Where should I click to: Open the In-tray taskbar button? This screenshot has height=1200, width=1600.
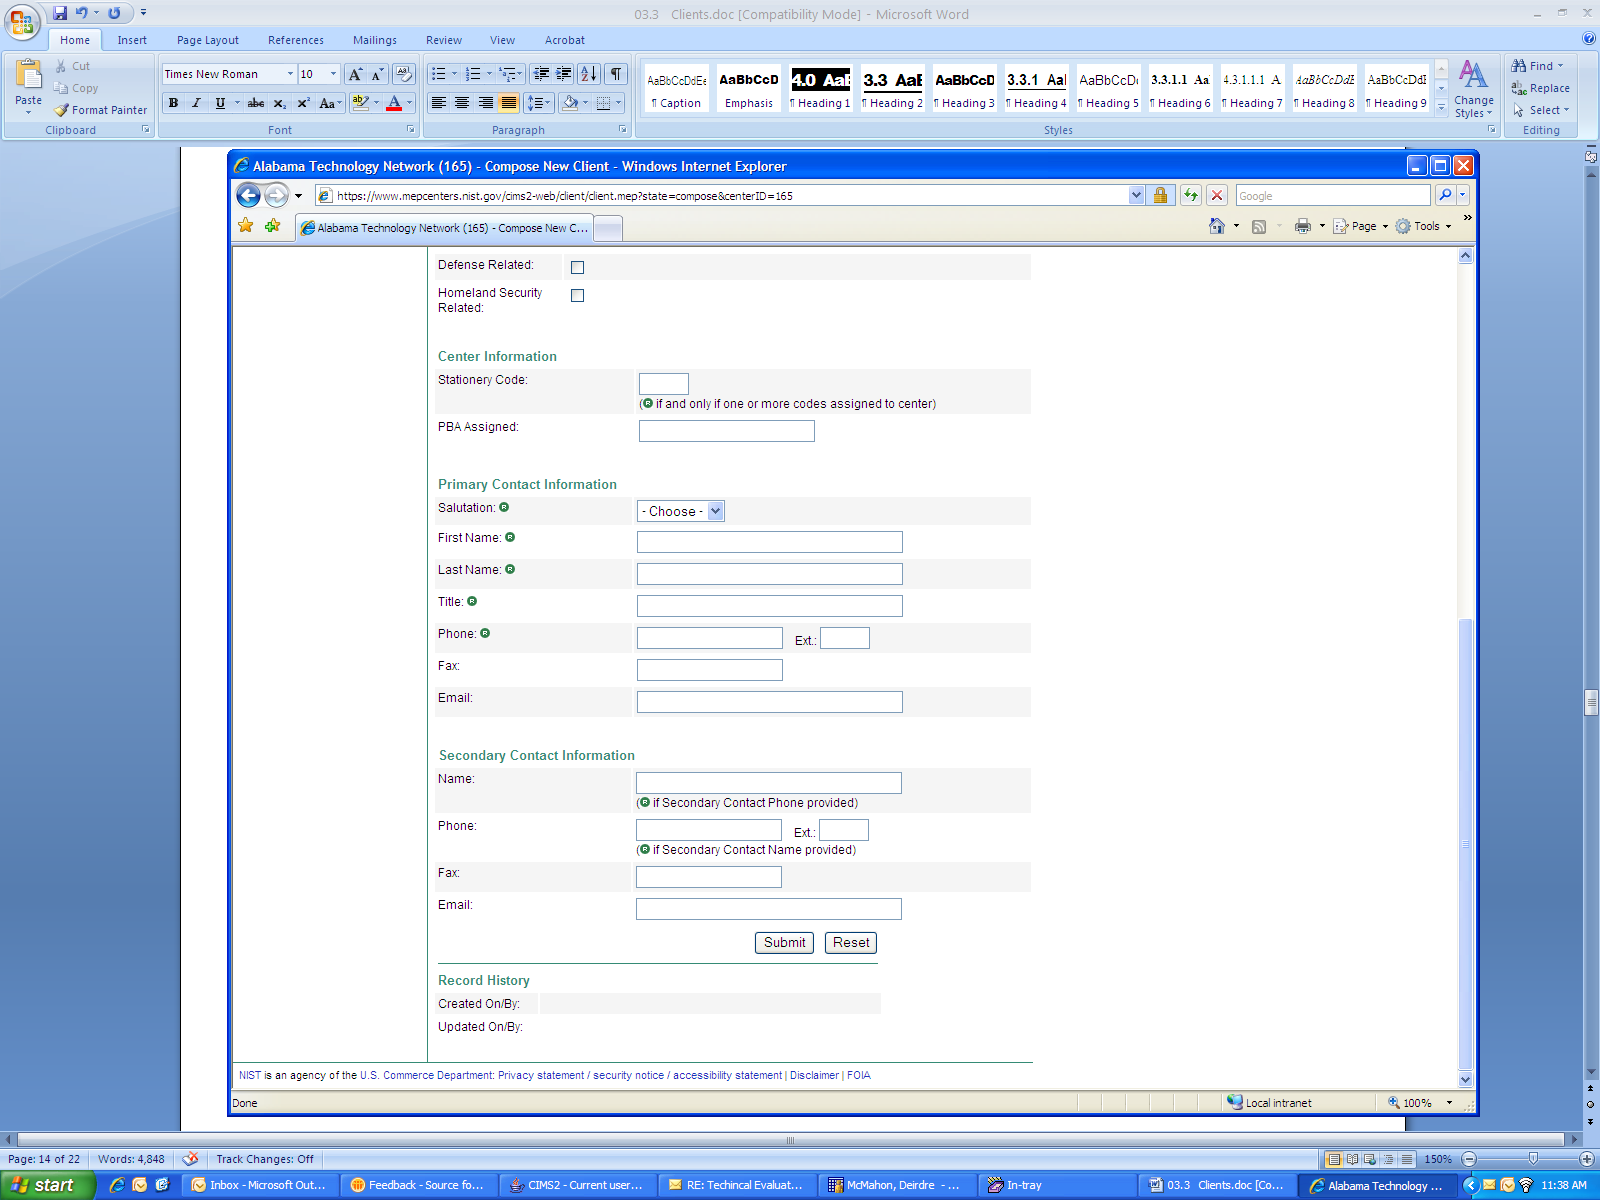coord(1056,1185)
